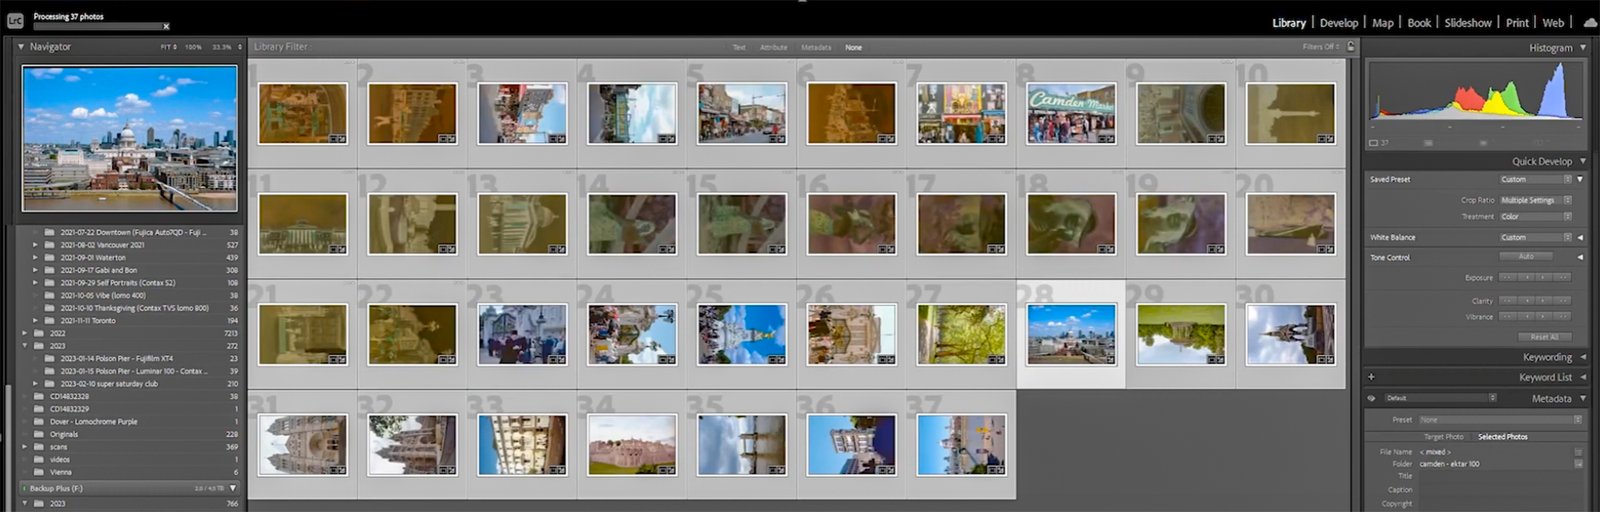This screenshot has width=1600, height=512.
Task: Open the 33.3% zoom level dropdown
Action: coord(239,47)
